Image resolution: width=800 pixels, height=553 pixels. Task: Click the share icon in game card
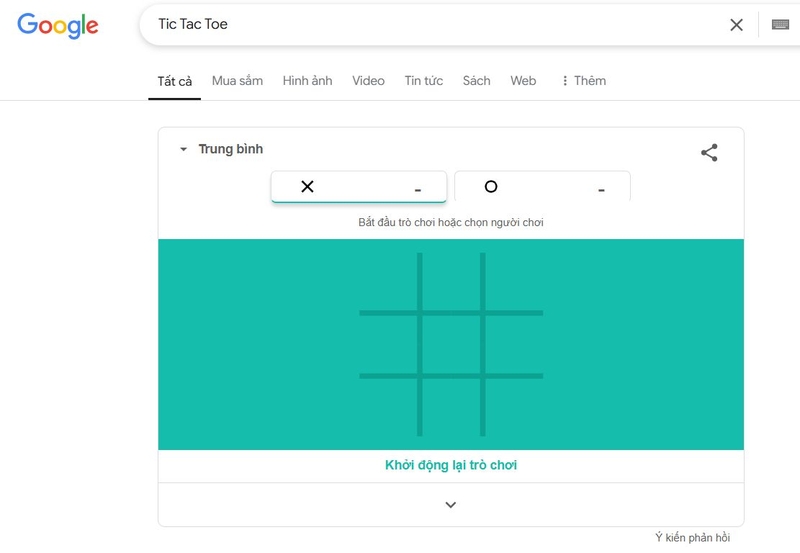pos(709,153)
